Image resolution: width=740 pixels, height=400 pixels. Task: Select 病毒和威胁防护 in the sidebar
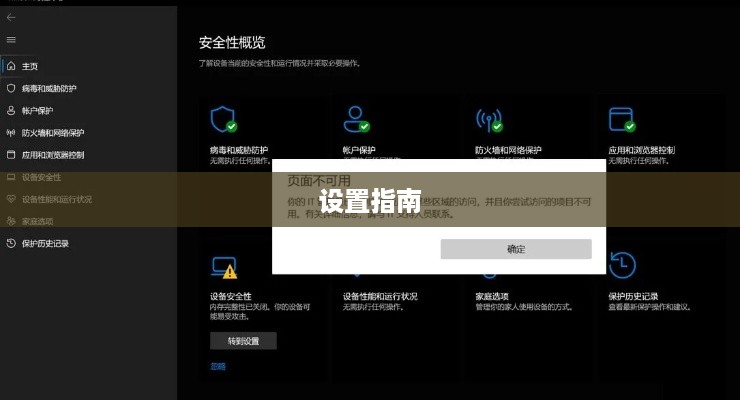(x=49, y=88)
